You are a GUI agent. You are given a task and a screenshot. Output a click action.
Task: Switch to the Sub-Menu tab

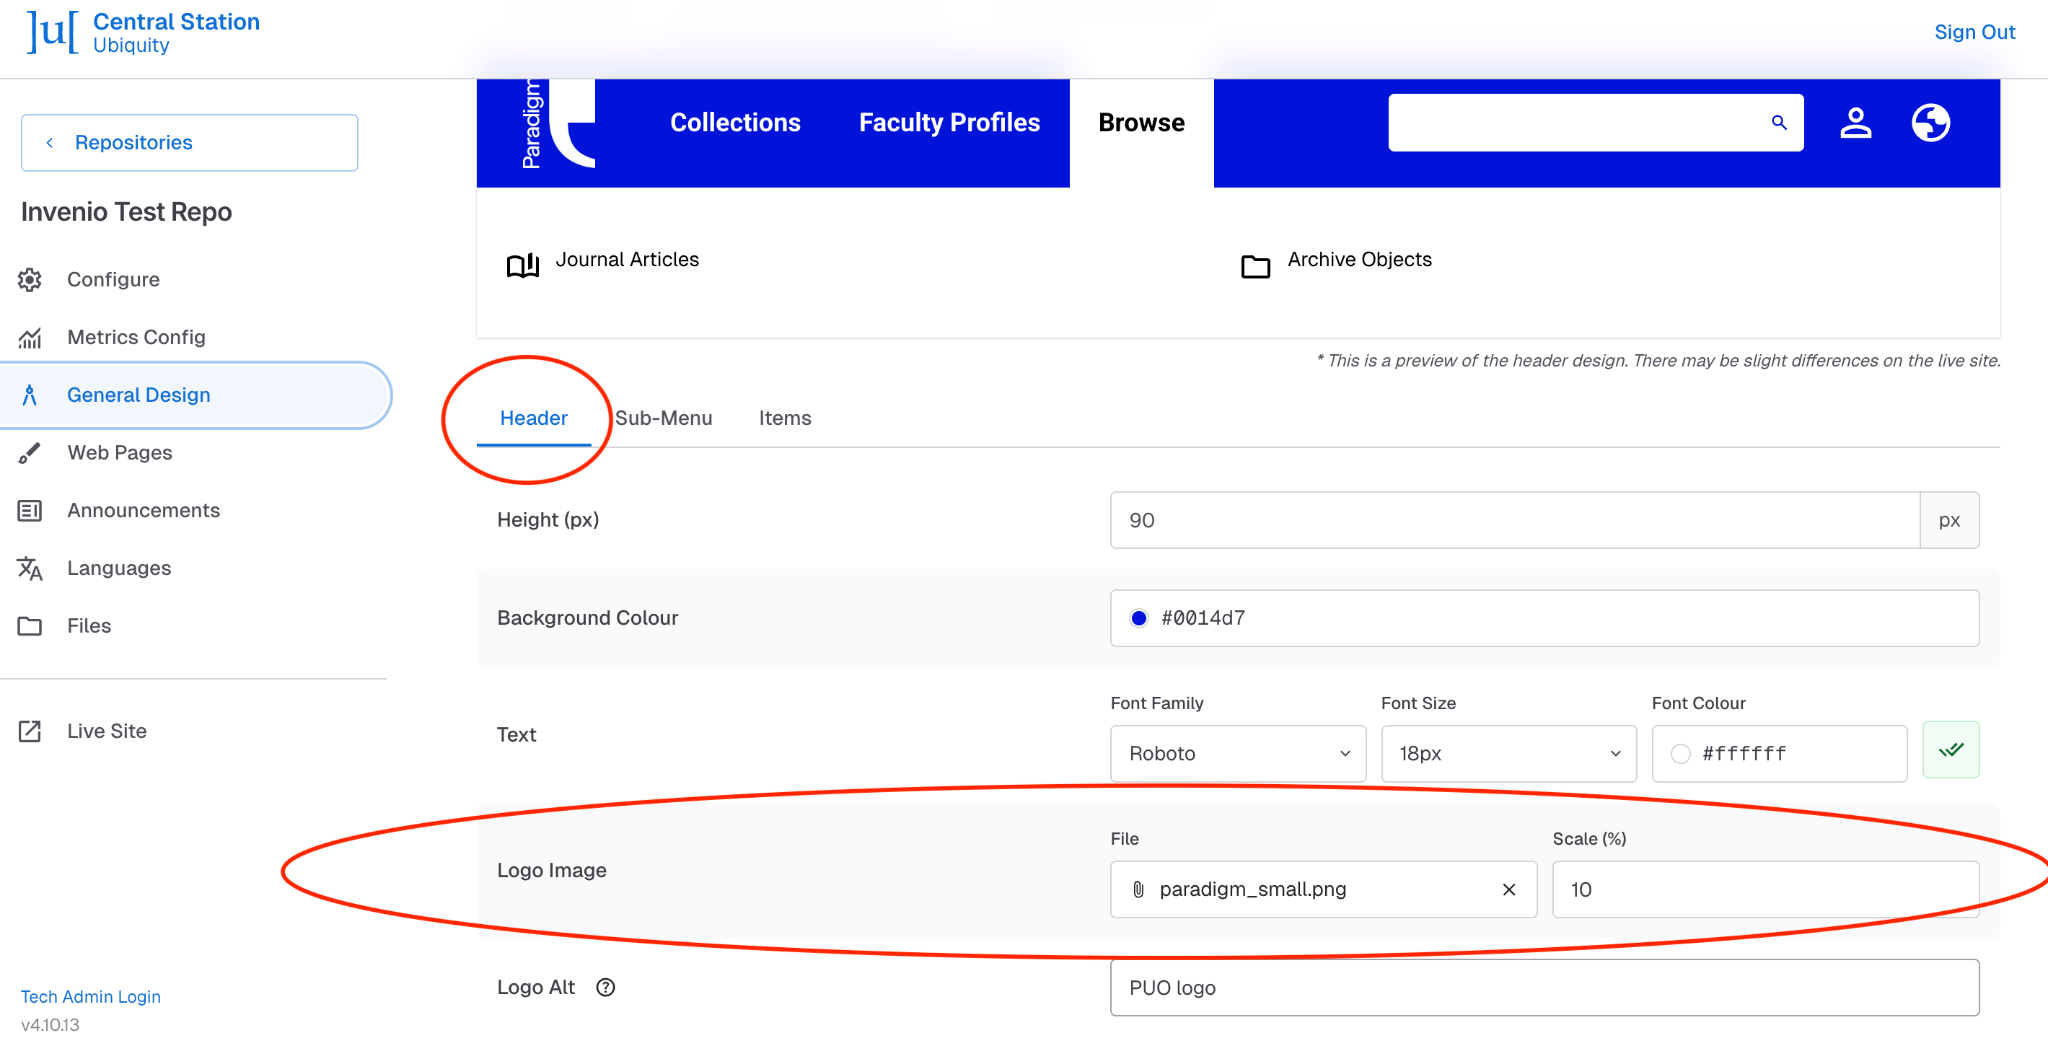[664, 418]
